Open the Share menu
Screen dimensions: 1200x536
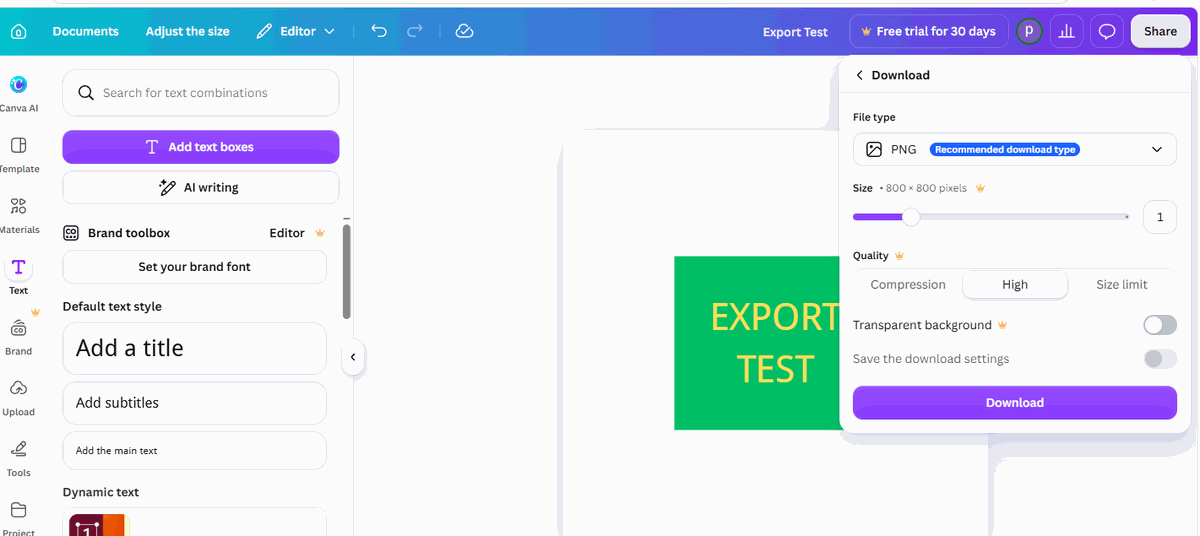1160,31
